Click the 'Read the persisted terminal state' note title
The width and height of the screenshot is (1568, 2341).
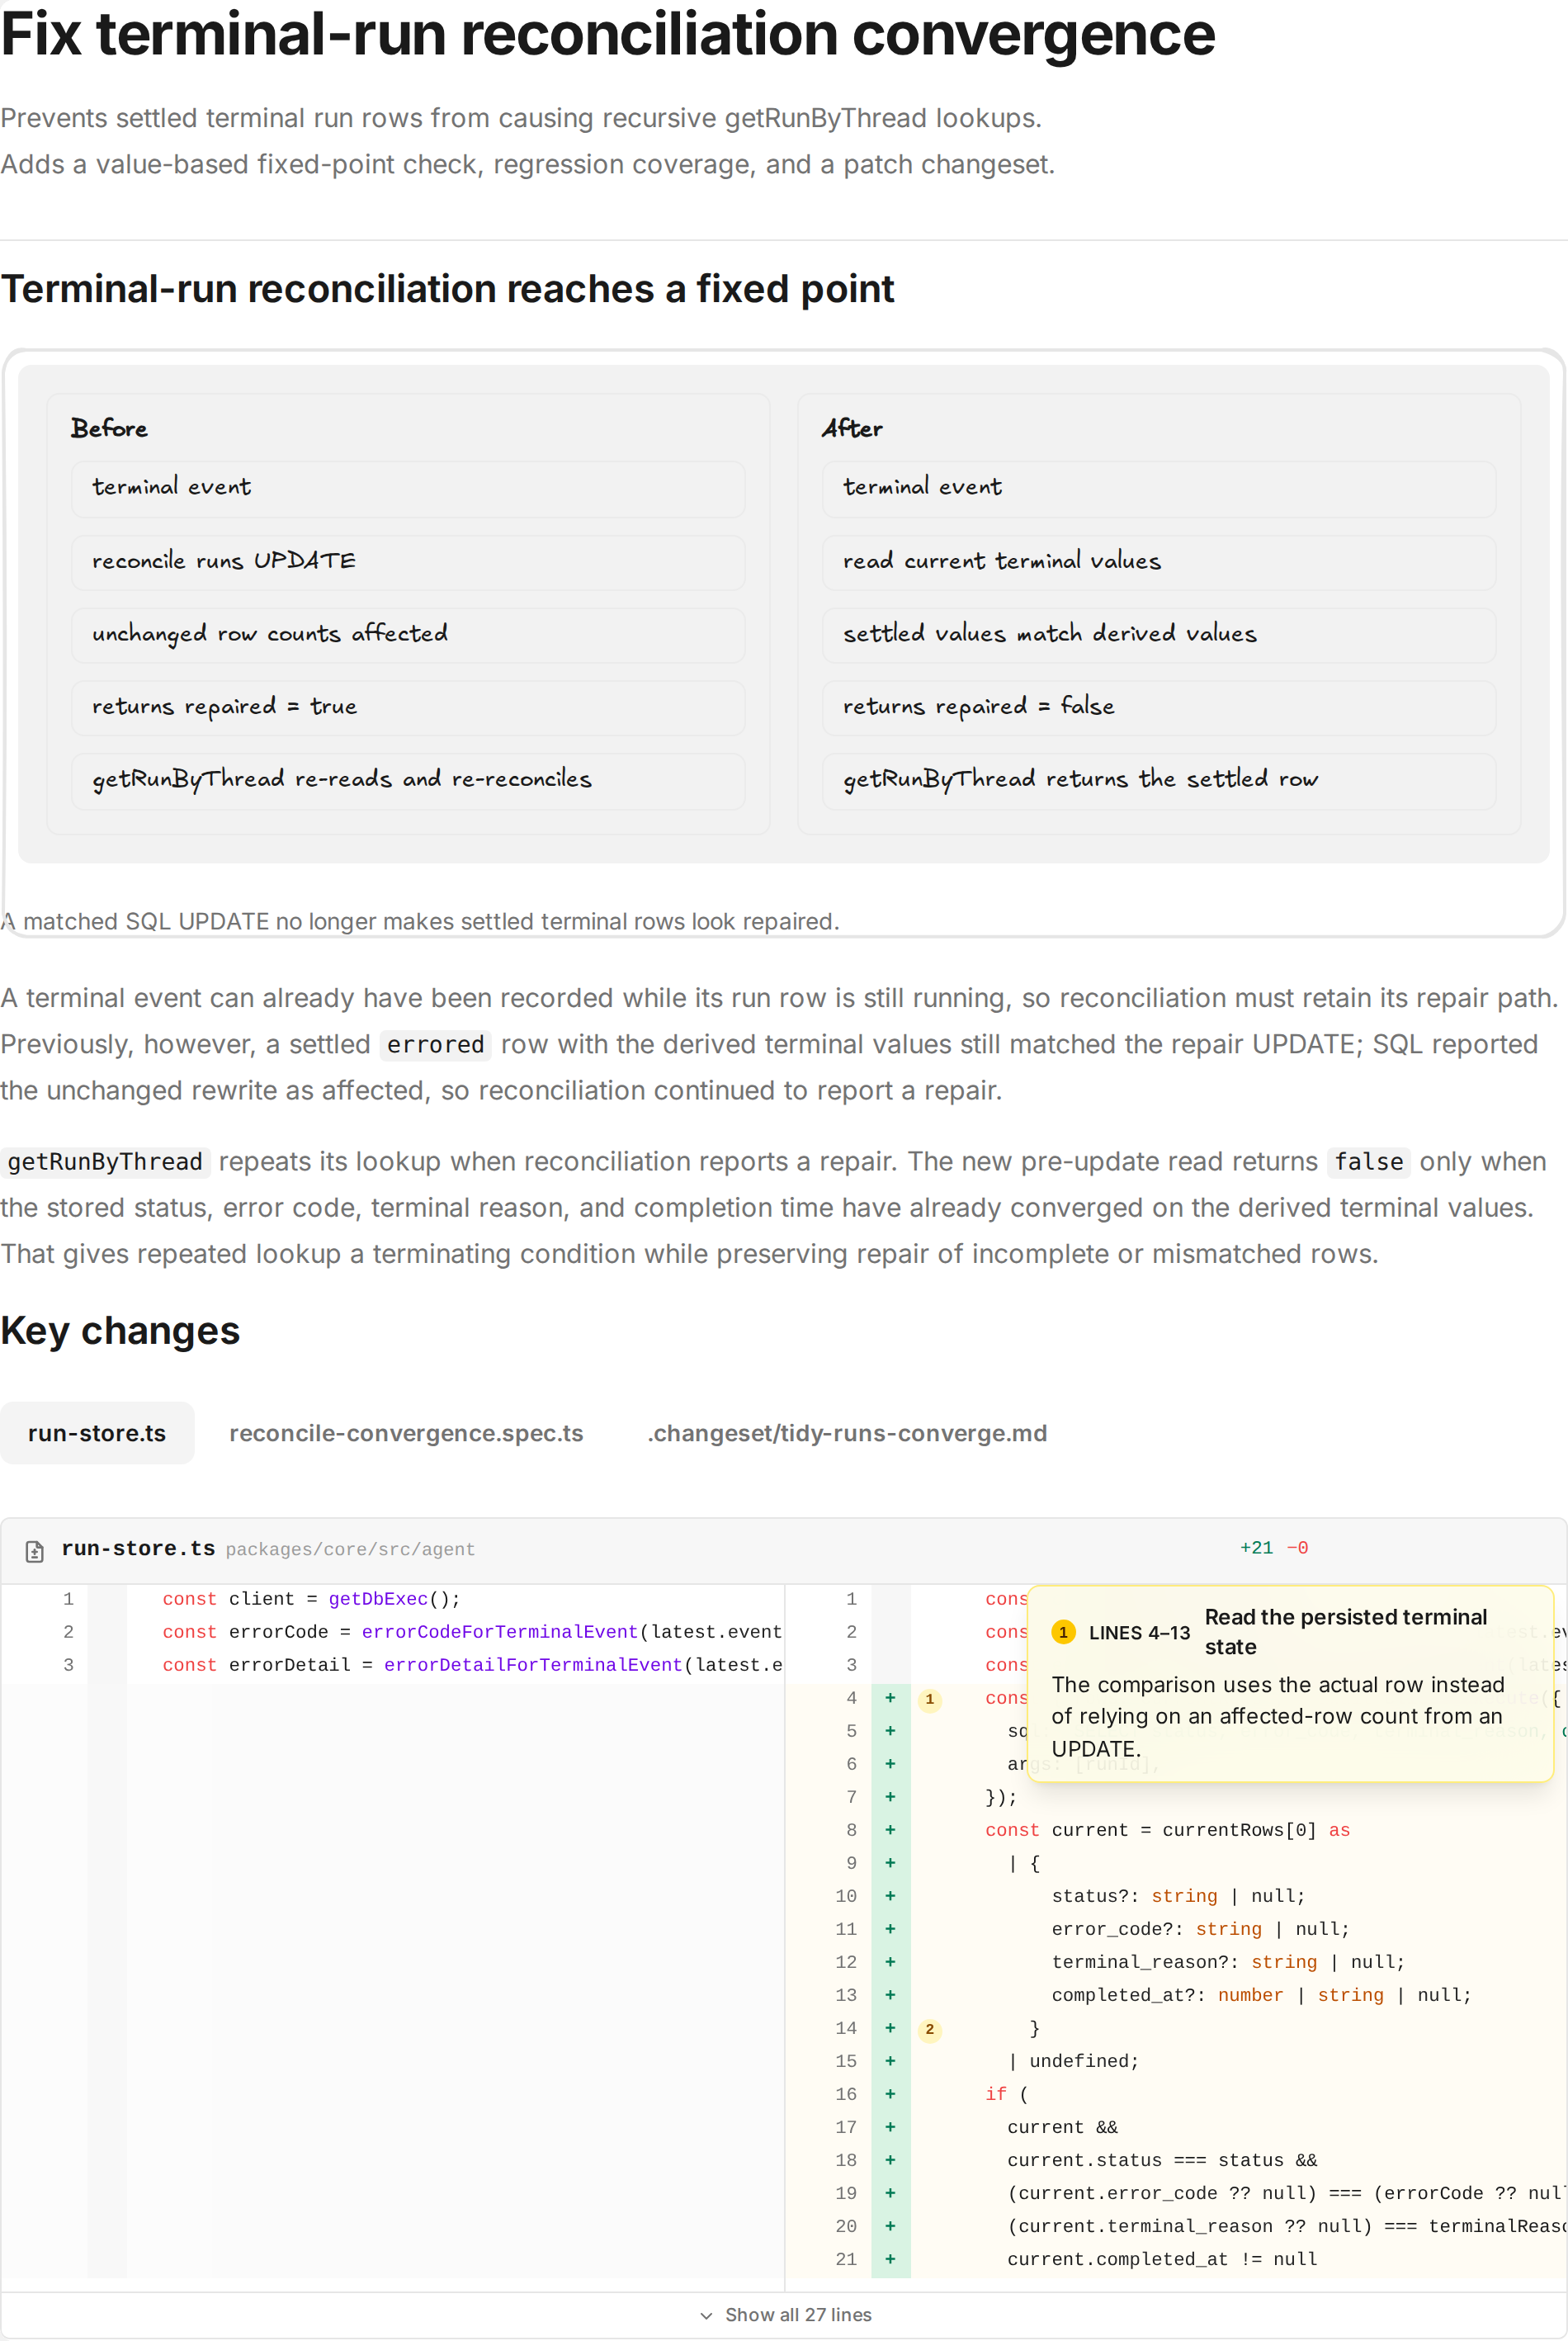pos(1345,1632)
